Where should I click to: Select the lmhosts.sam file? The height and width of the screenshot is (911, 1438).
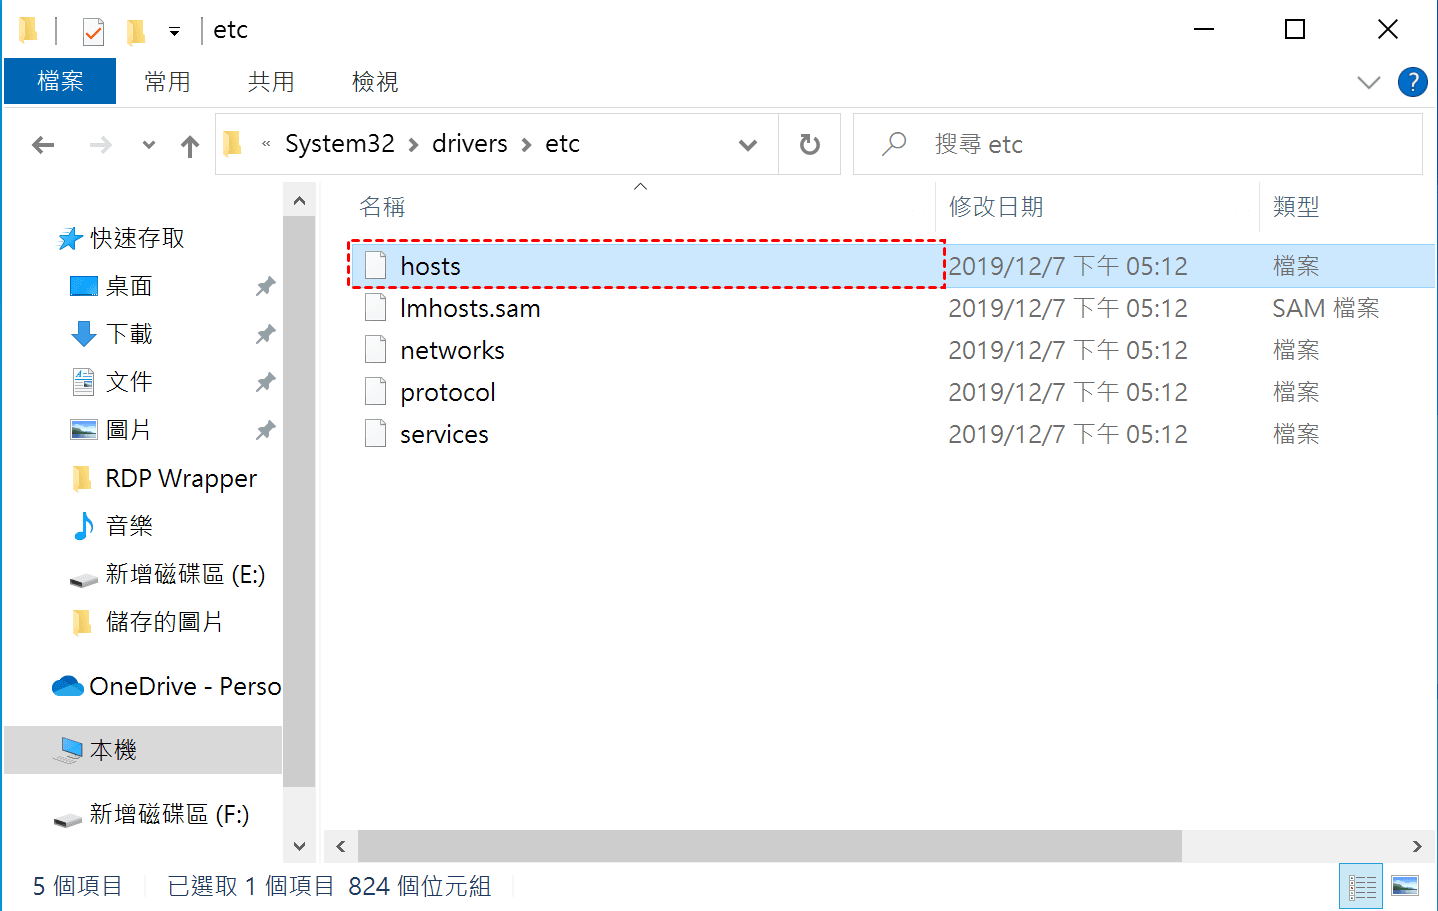coord(892,308)
